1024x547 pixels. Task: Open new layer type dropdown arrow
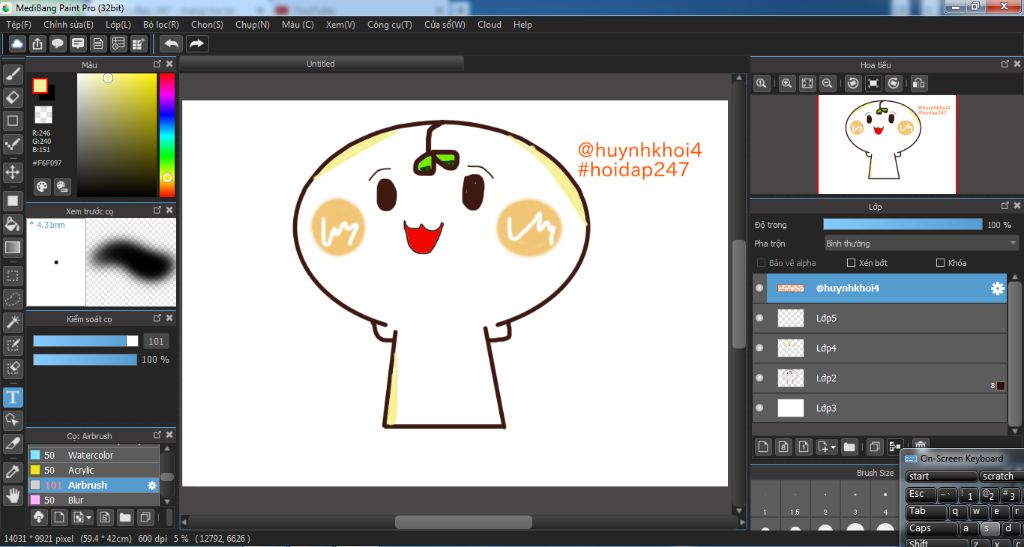[x=834, y=447]
